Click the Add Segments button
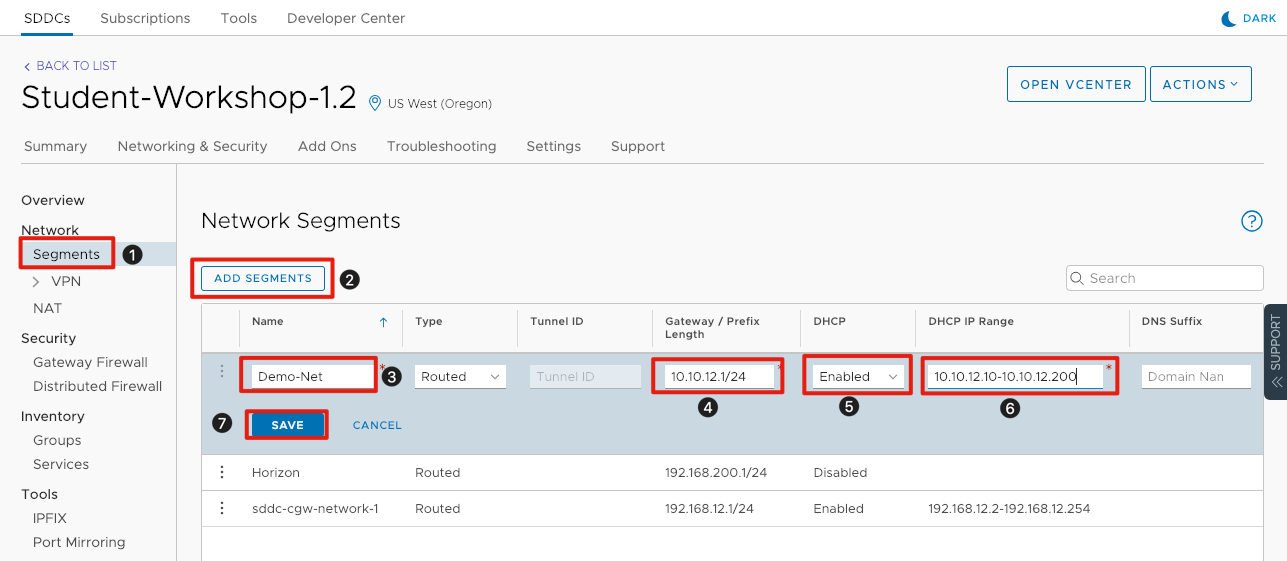 click(263, 278)
